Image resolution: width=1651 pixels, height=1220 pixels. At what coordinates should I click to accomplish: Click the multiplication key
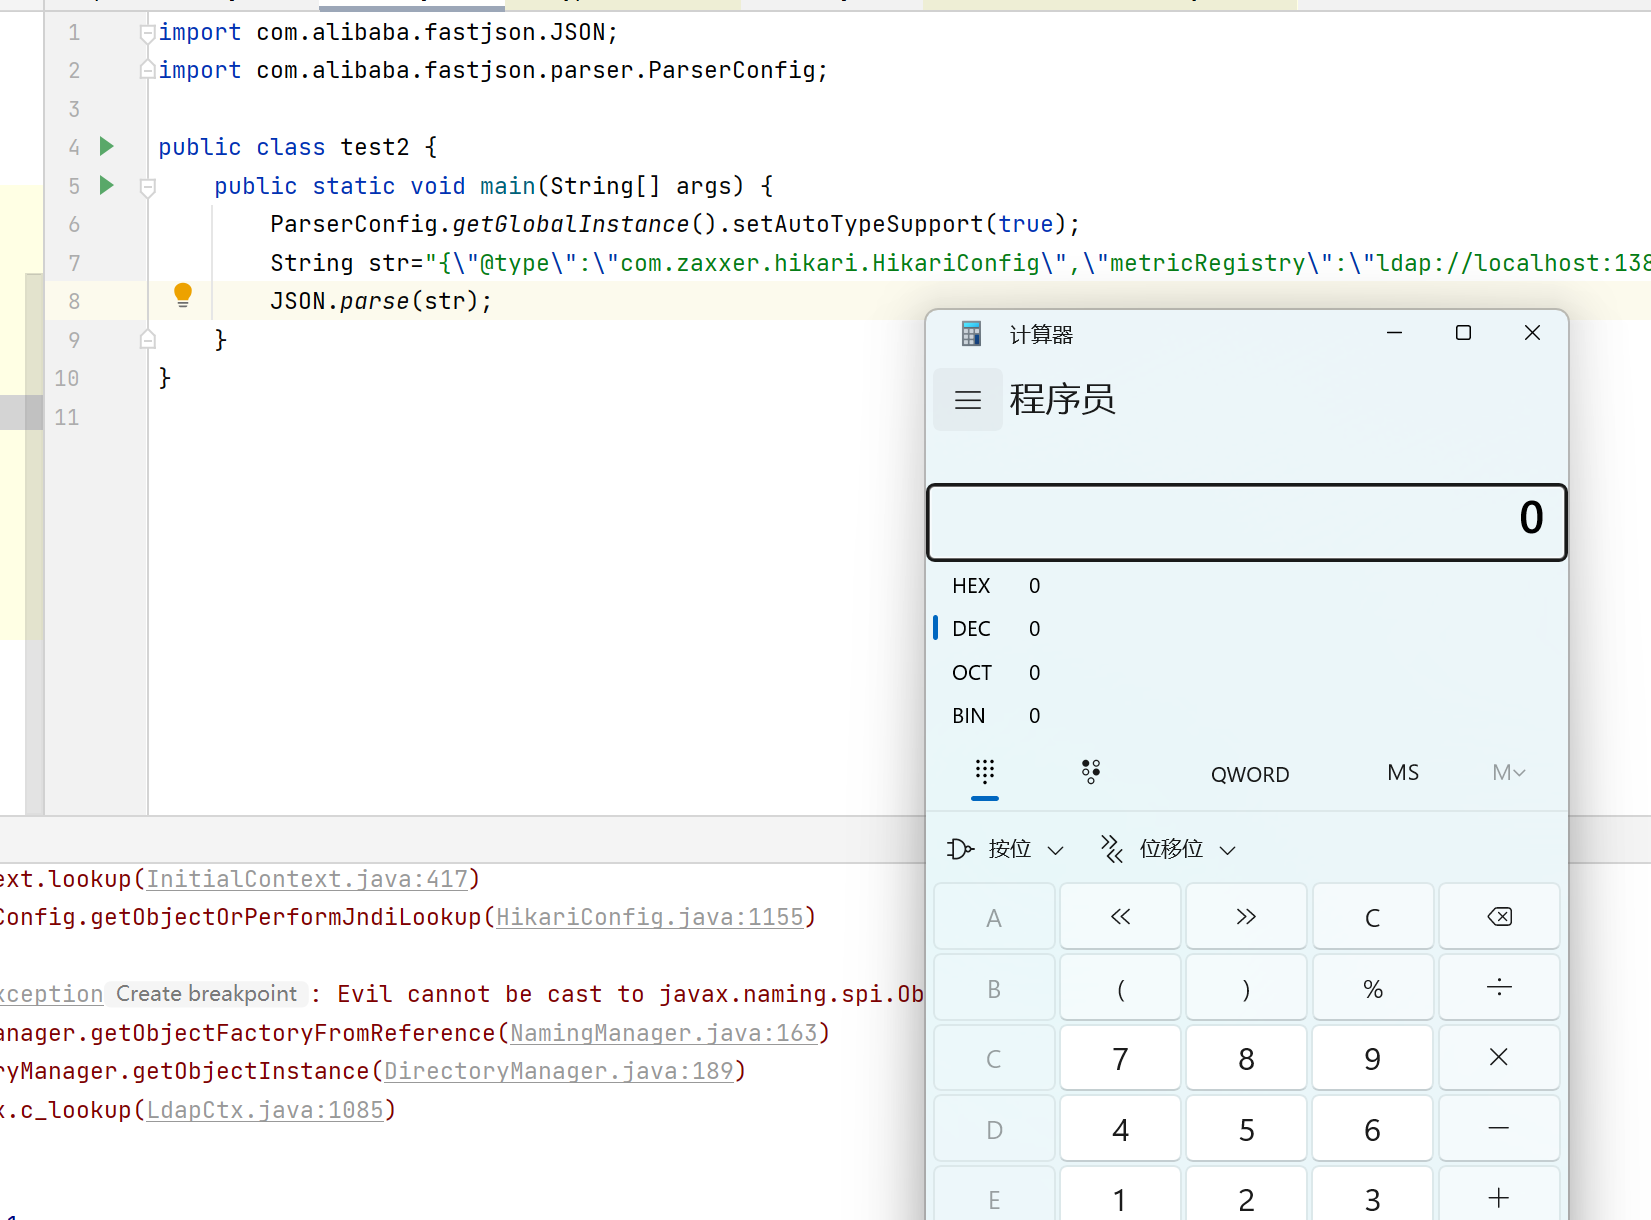(x=1499, y=1058)
